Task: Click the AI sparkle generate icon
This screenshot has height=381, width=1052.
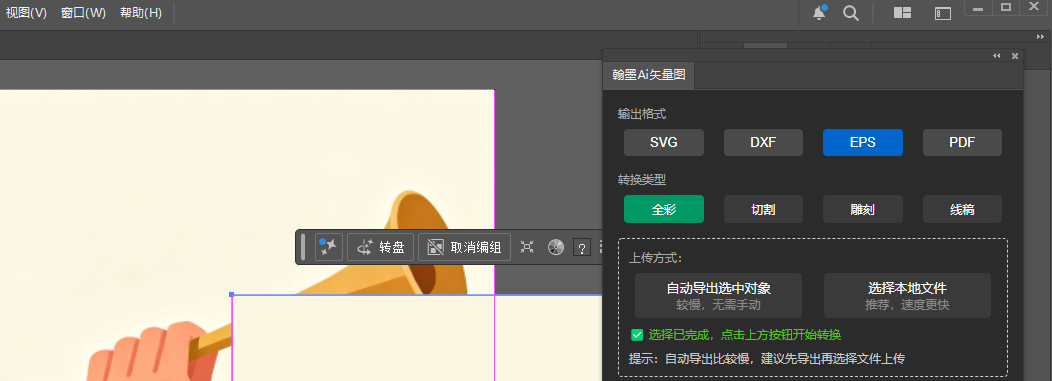Action: [329, 247]
